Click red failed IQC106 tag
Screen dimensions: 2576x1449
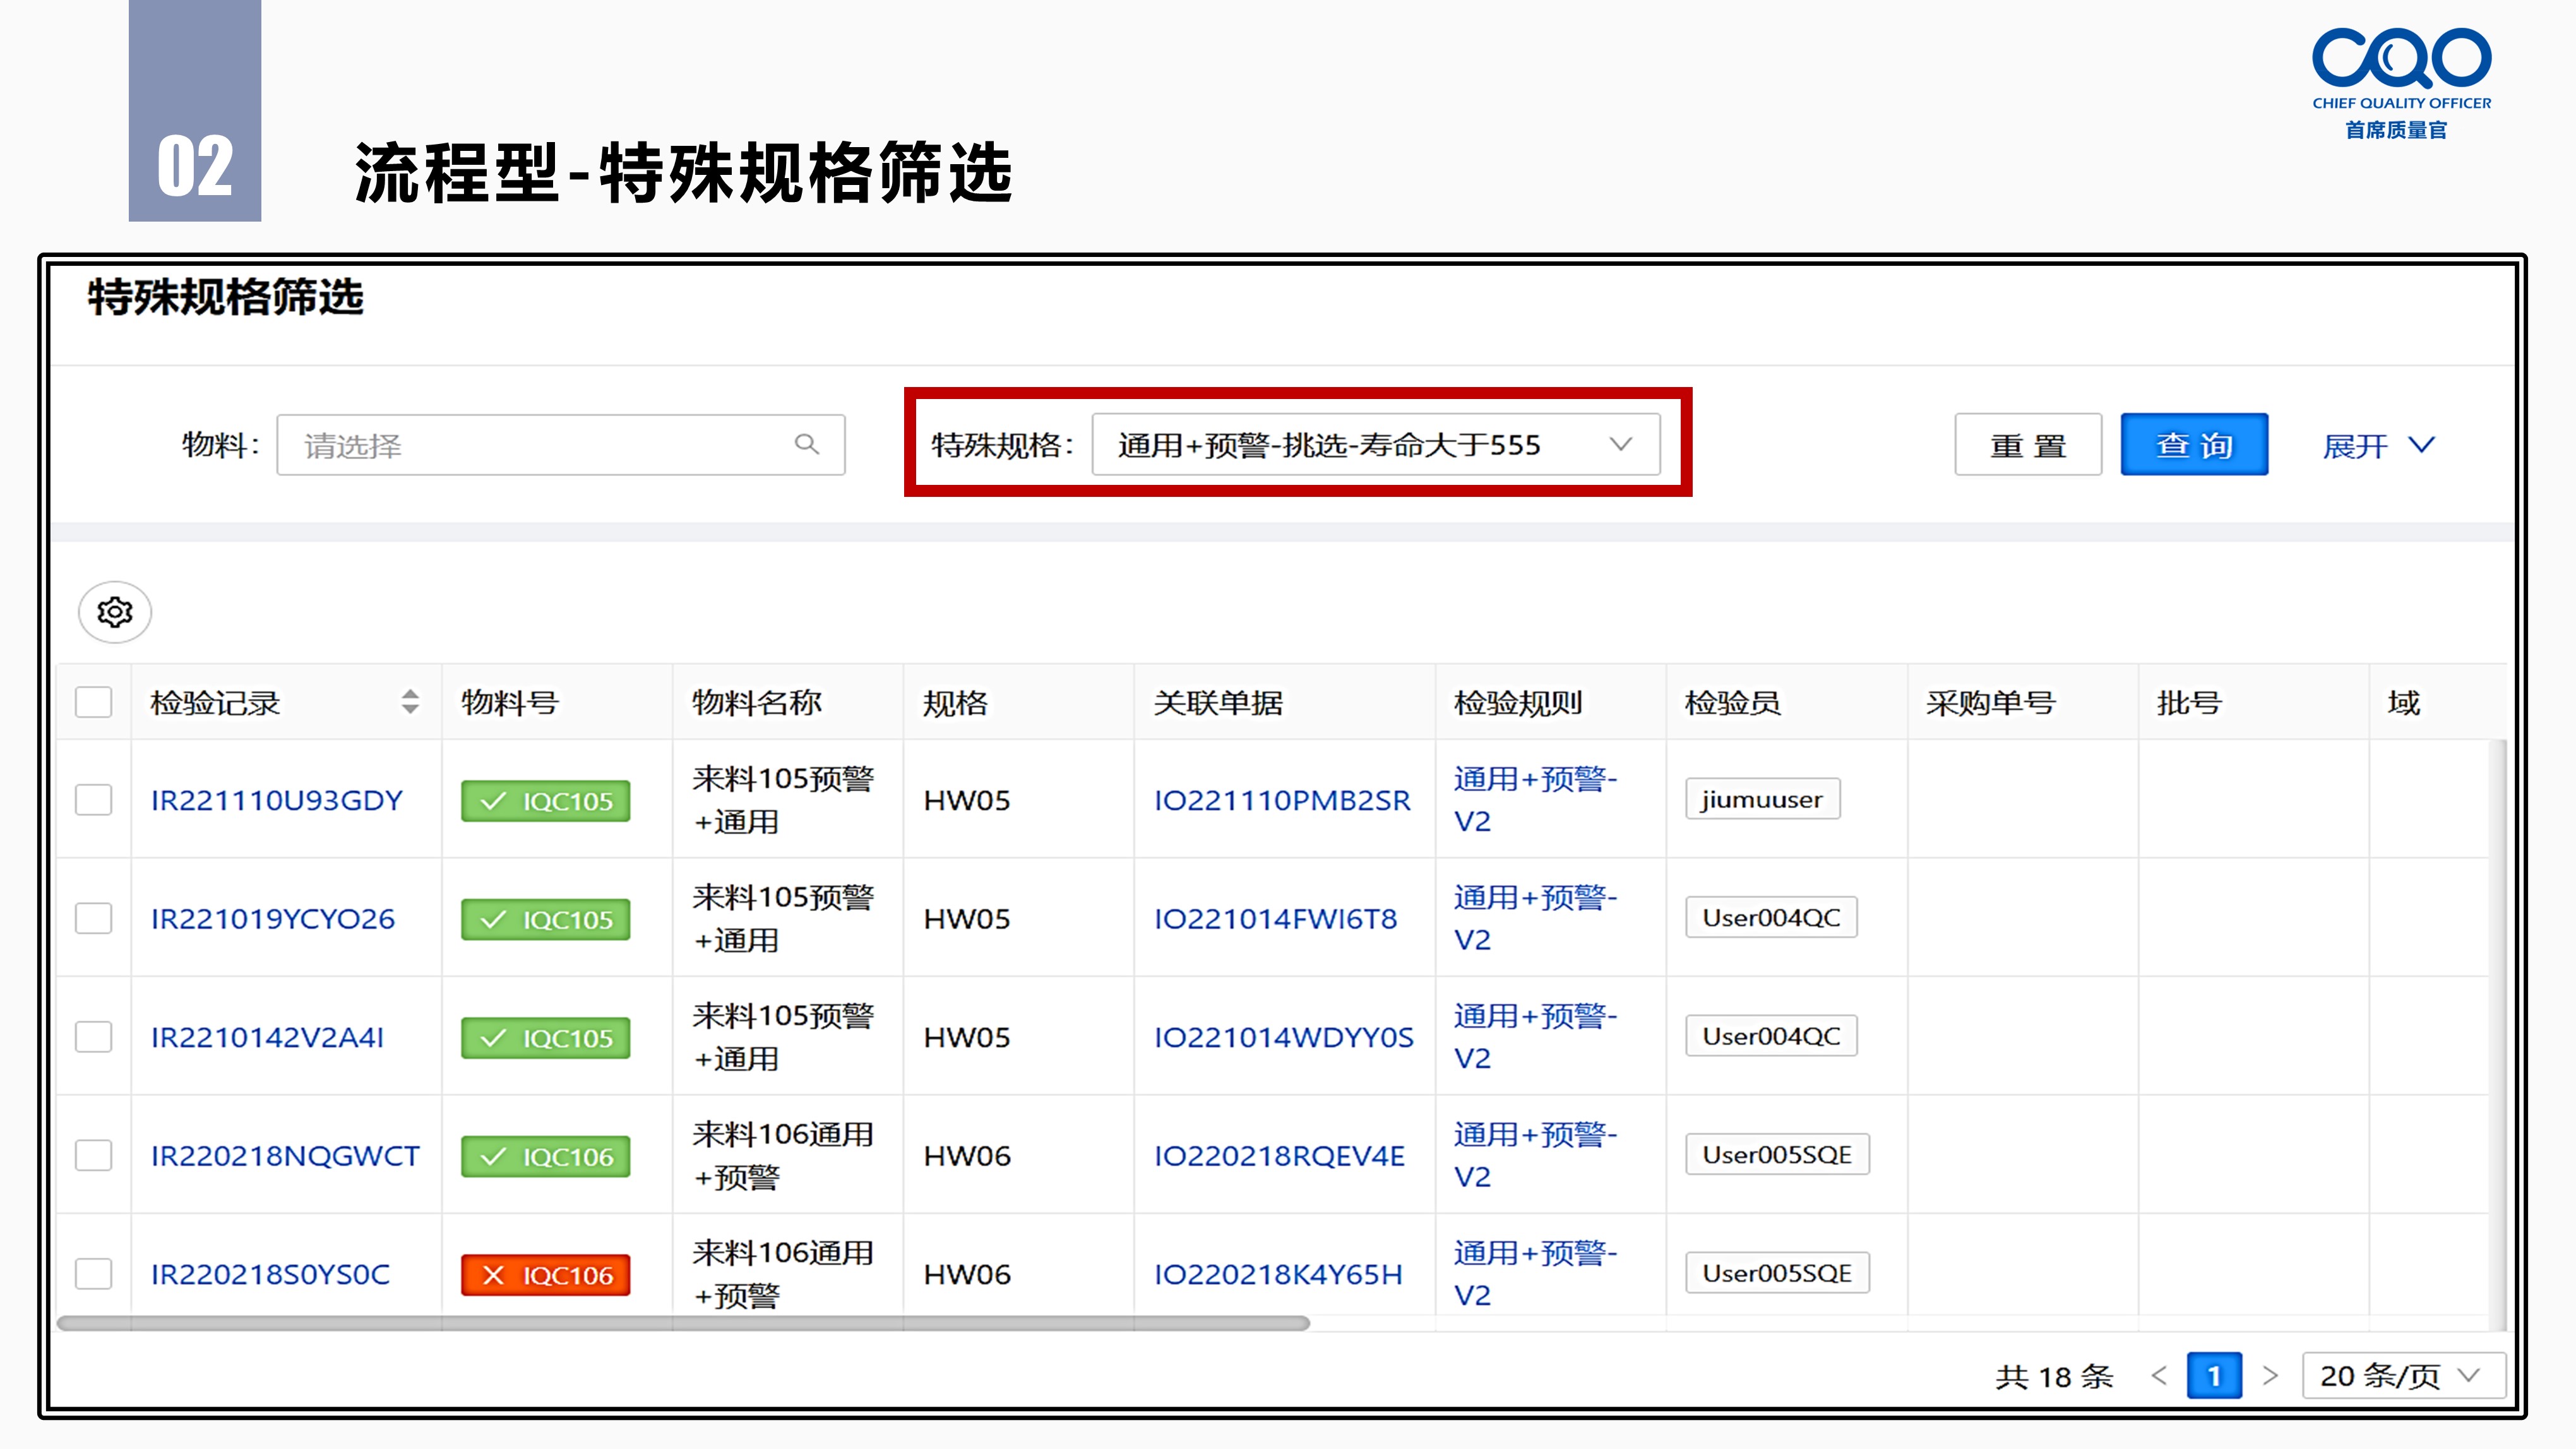point(546,1275)
